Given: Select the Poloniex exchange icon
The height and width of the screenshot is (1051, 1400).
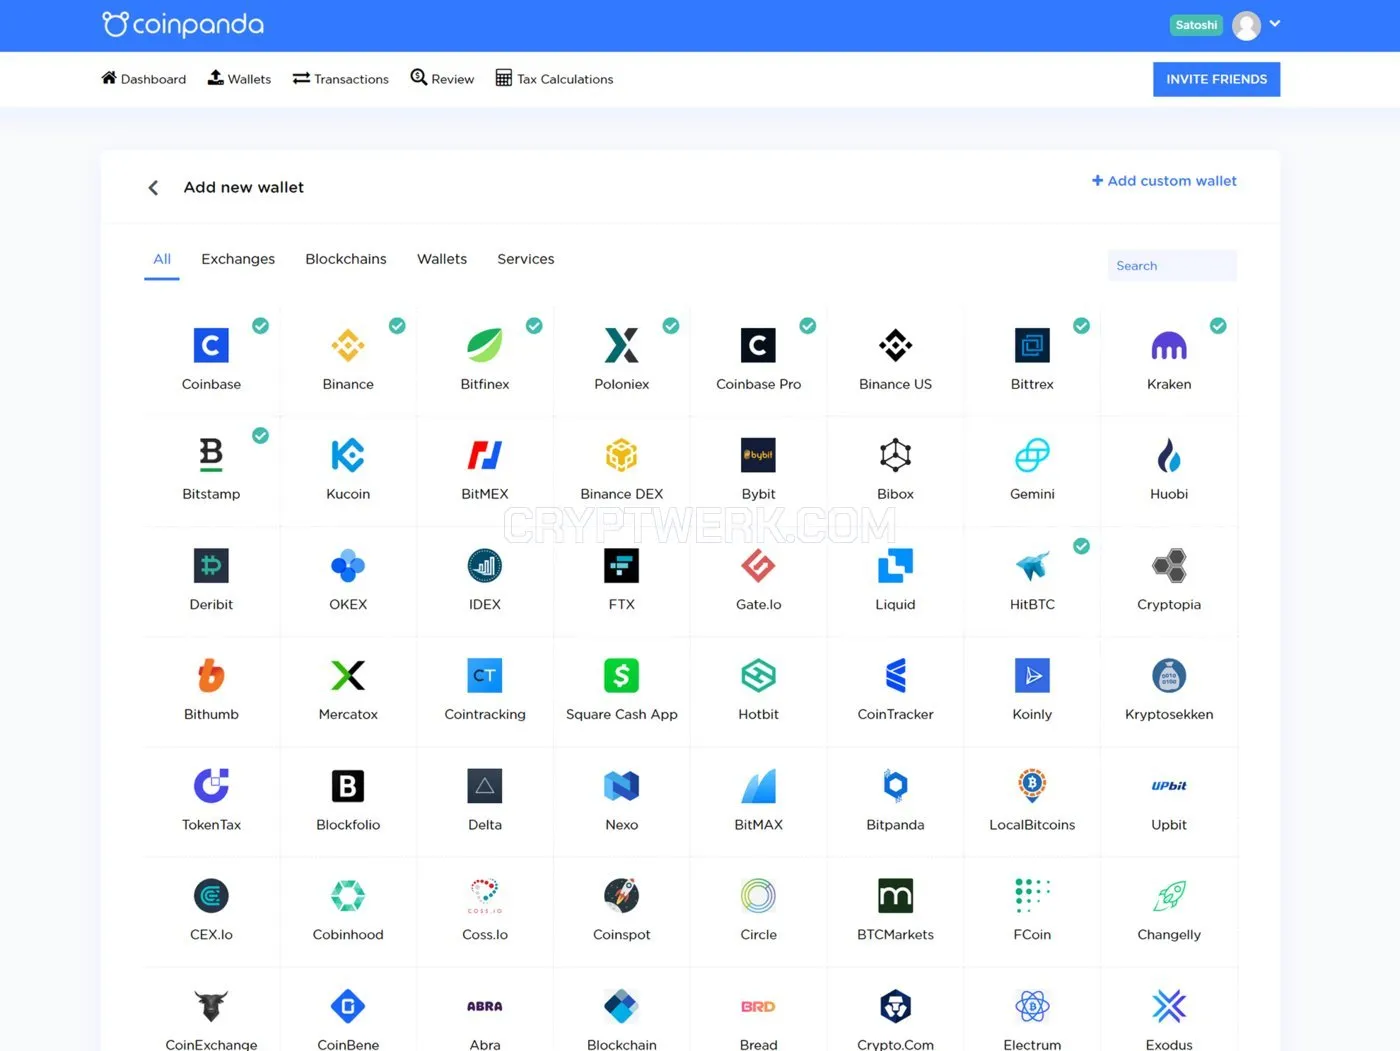Looking at the screenshot, I should 622,345.
